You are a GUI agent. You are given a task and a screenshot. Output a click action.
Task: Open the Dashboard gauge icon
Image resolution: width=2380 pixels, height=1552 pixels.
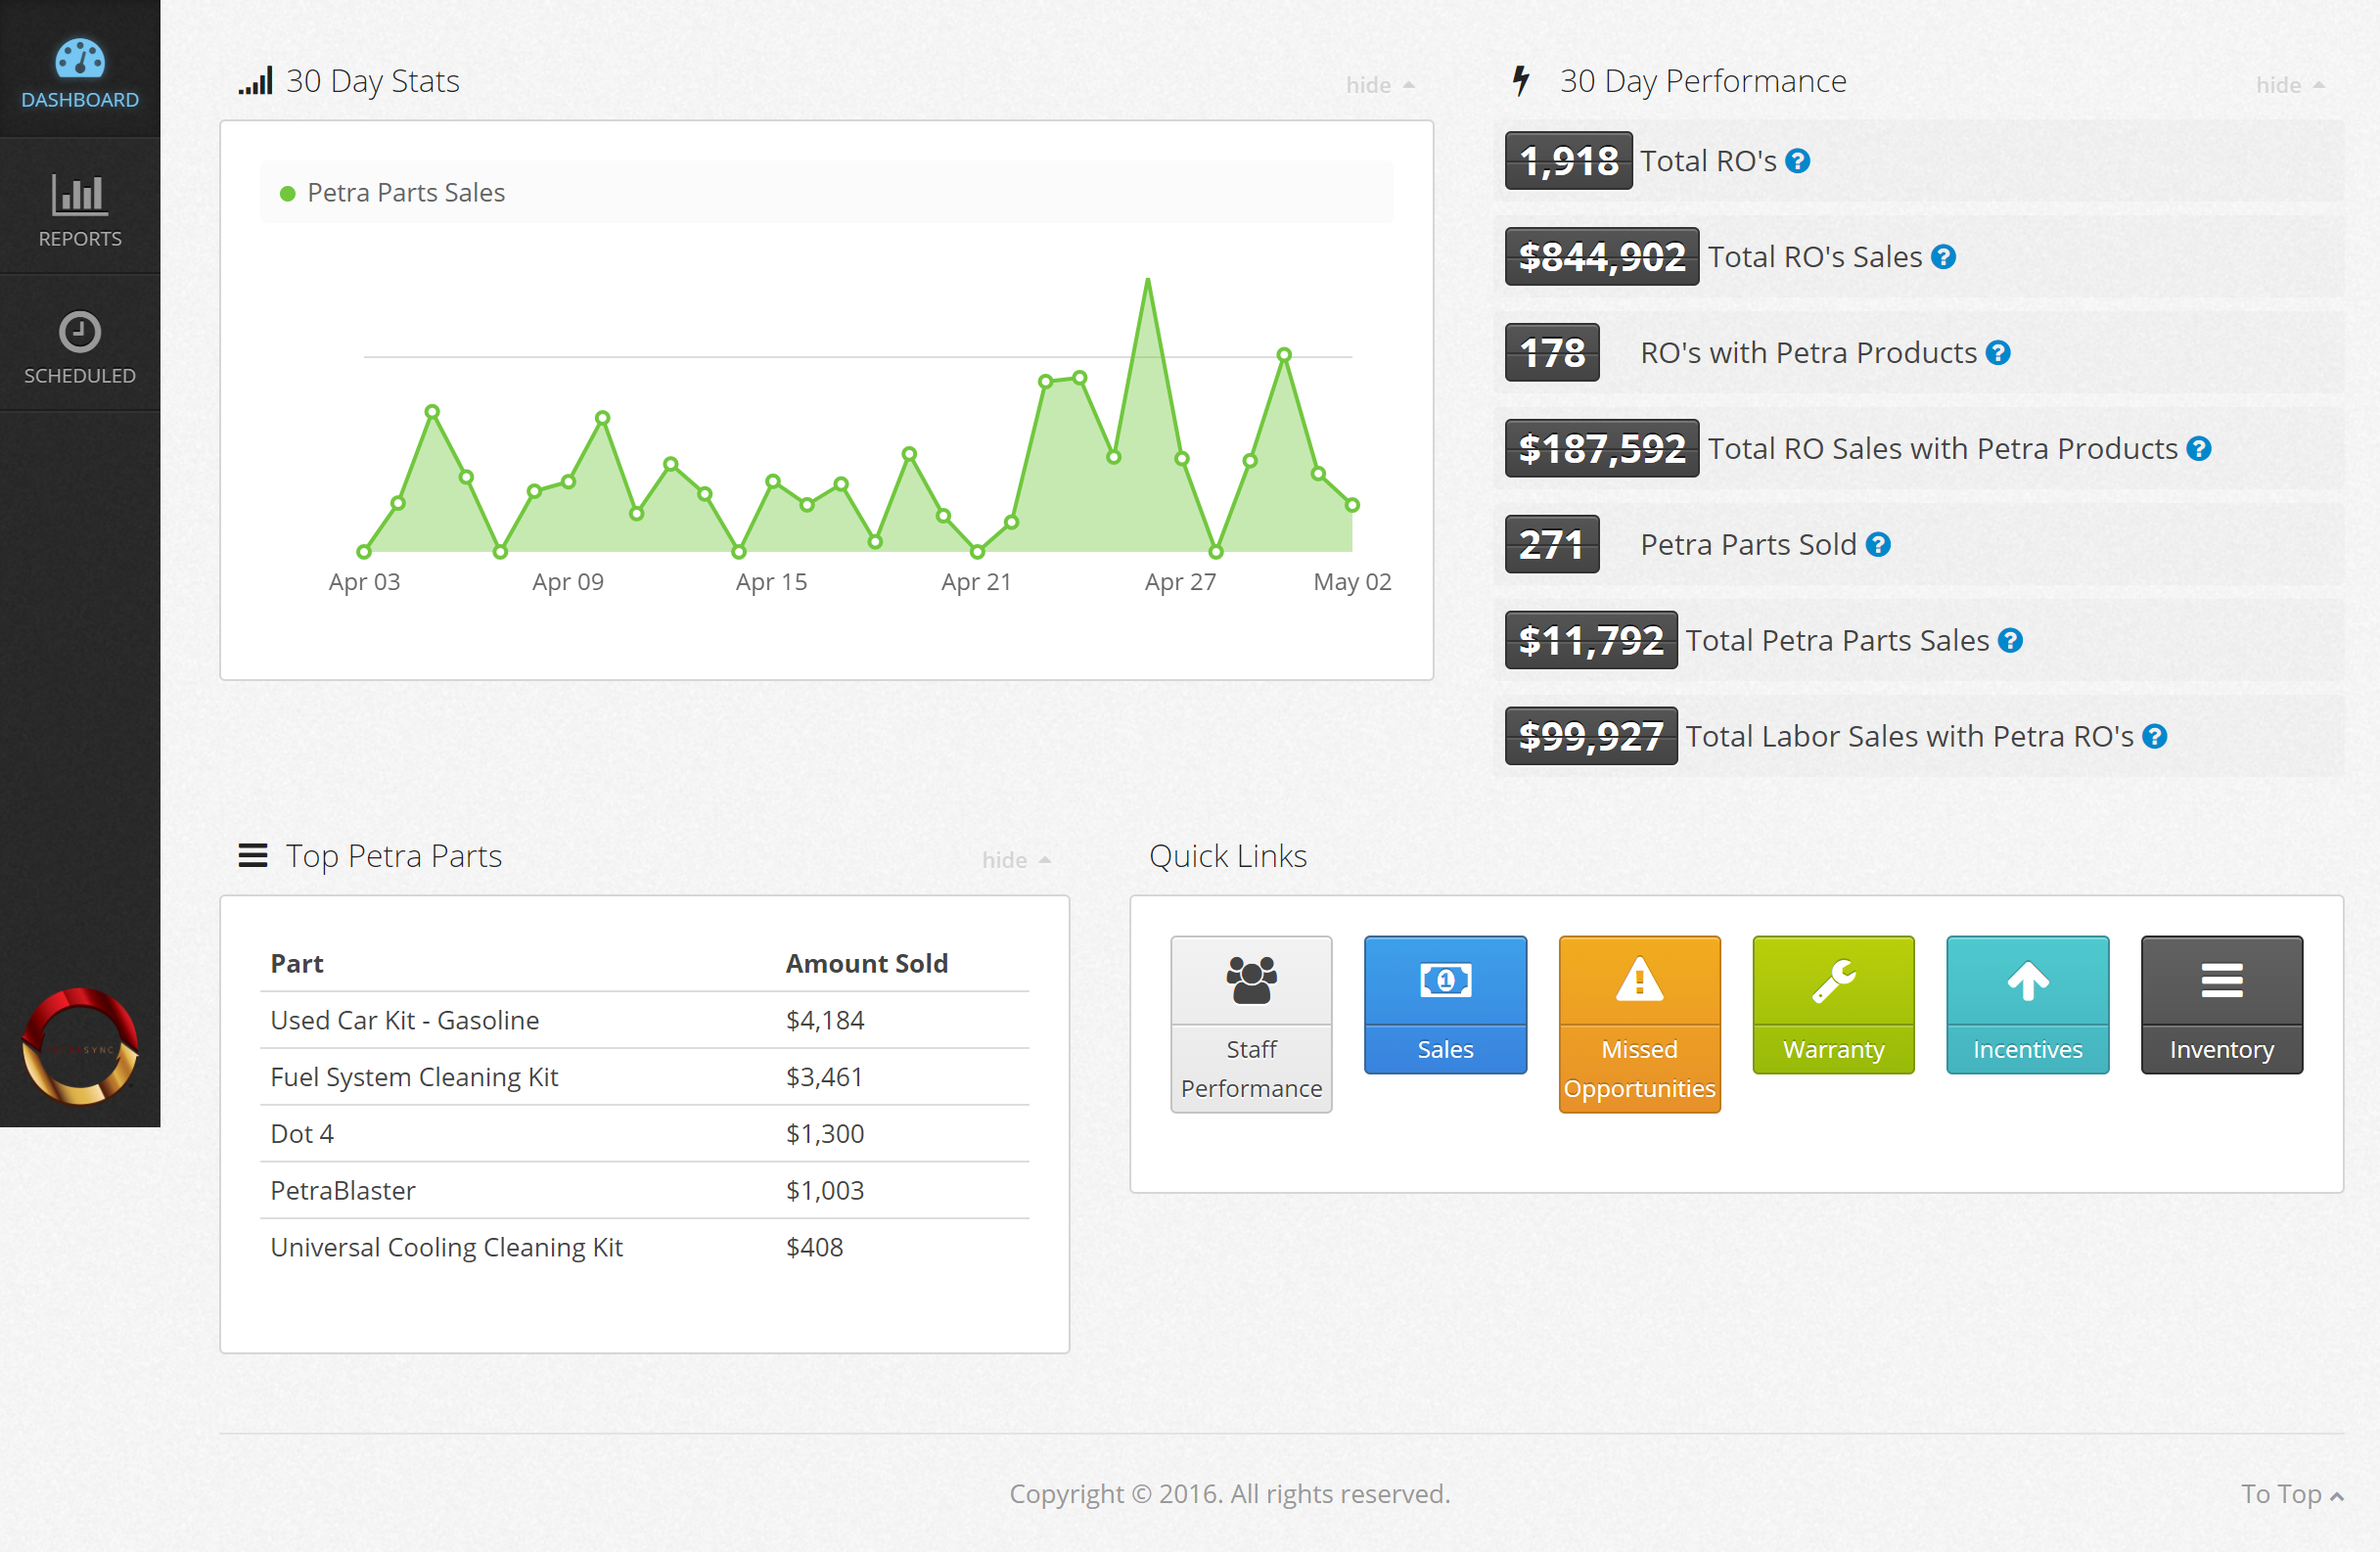point(80,60)
